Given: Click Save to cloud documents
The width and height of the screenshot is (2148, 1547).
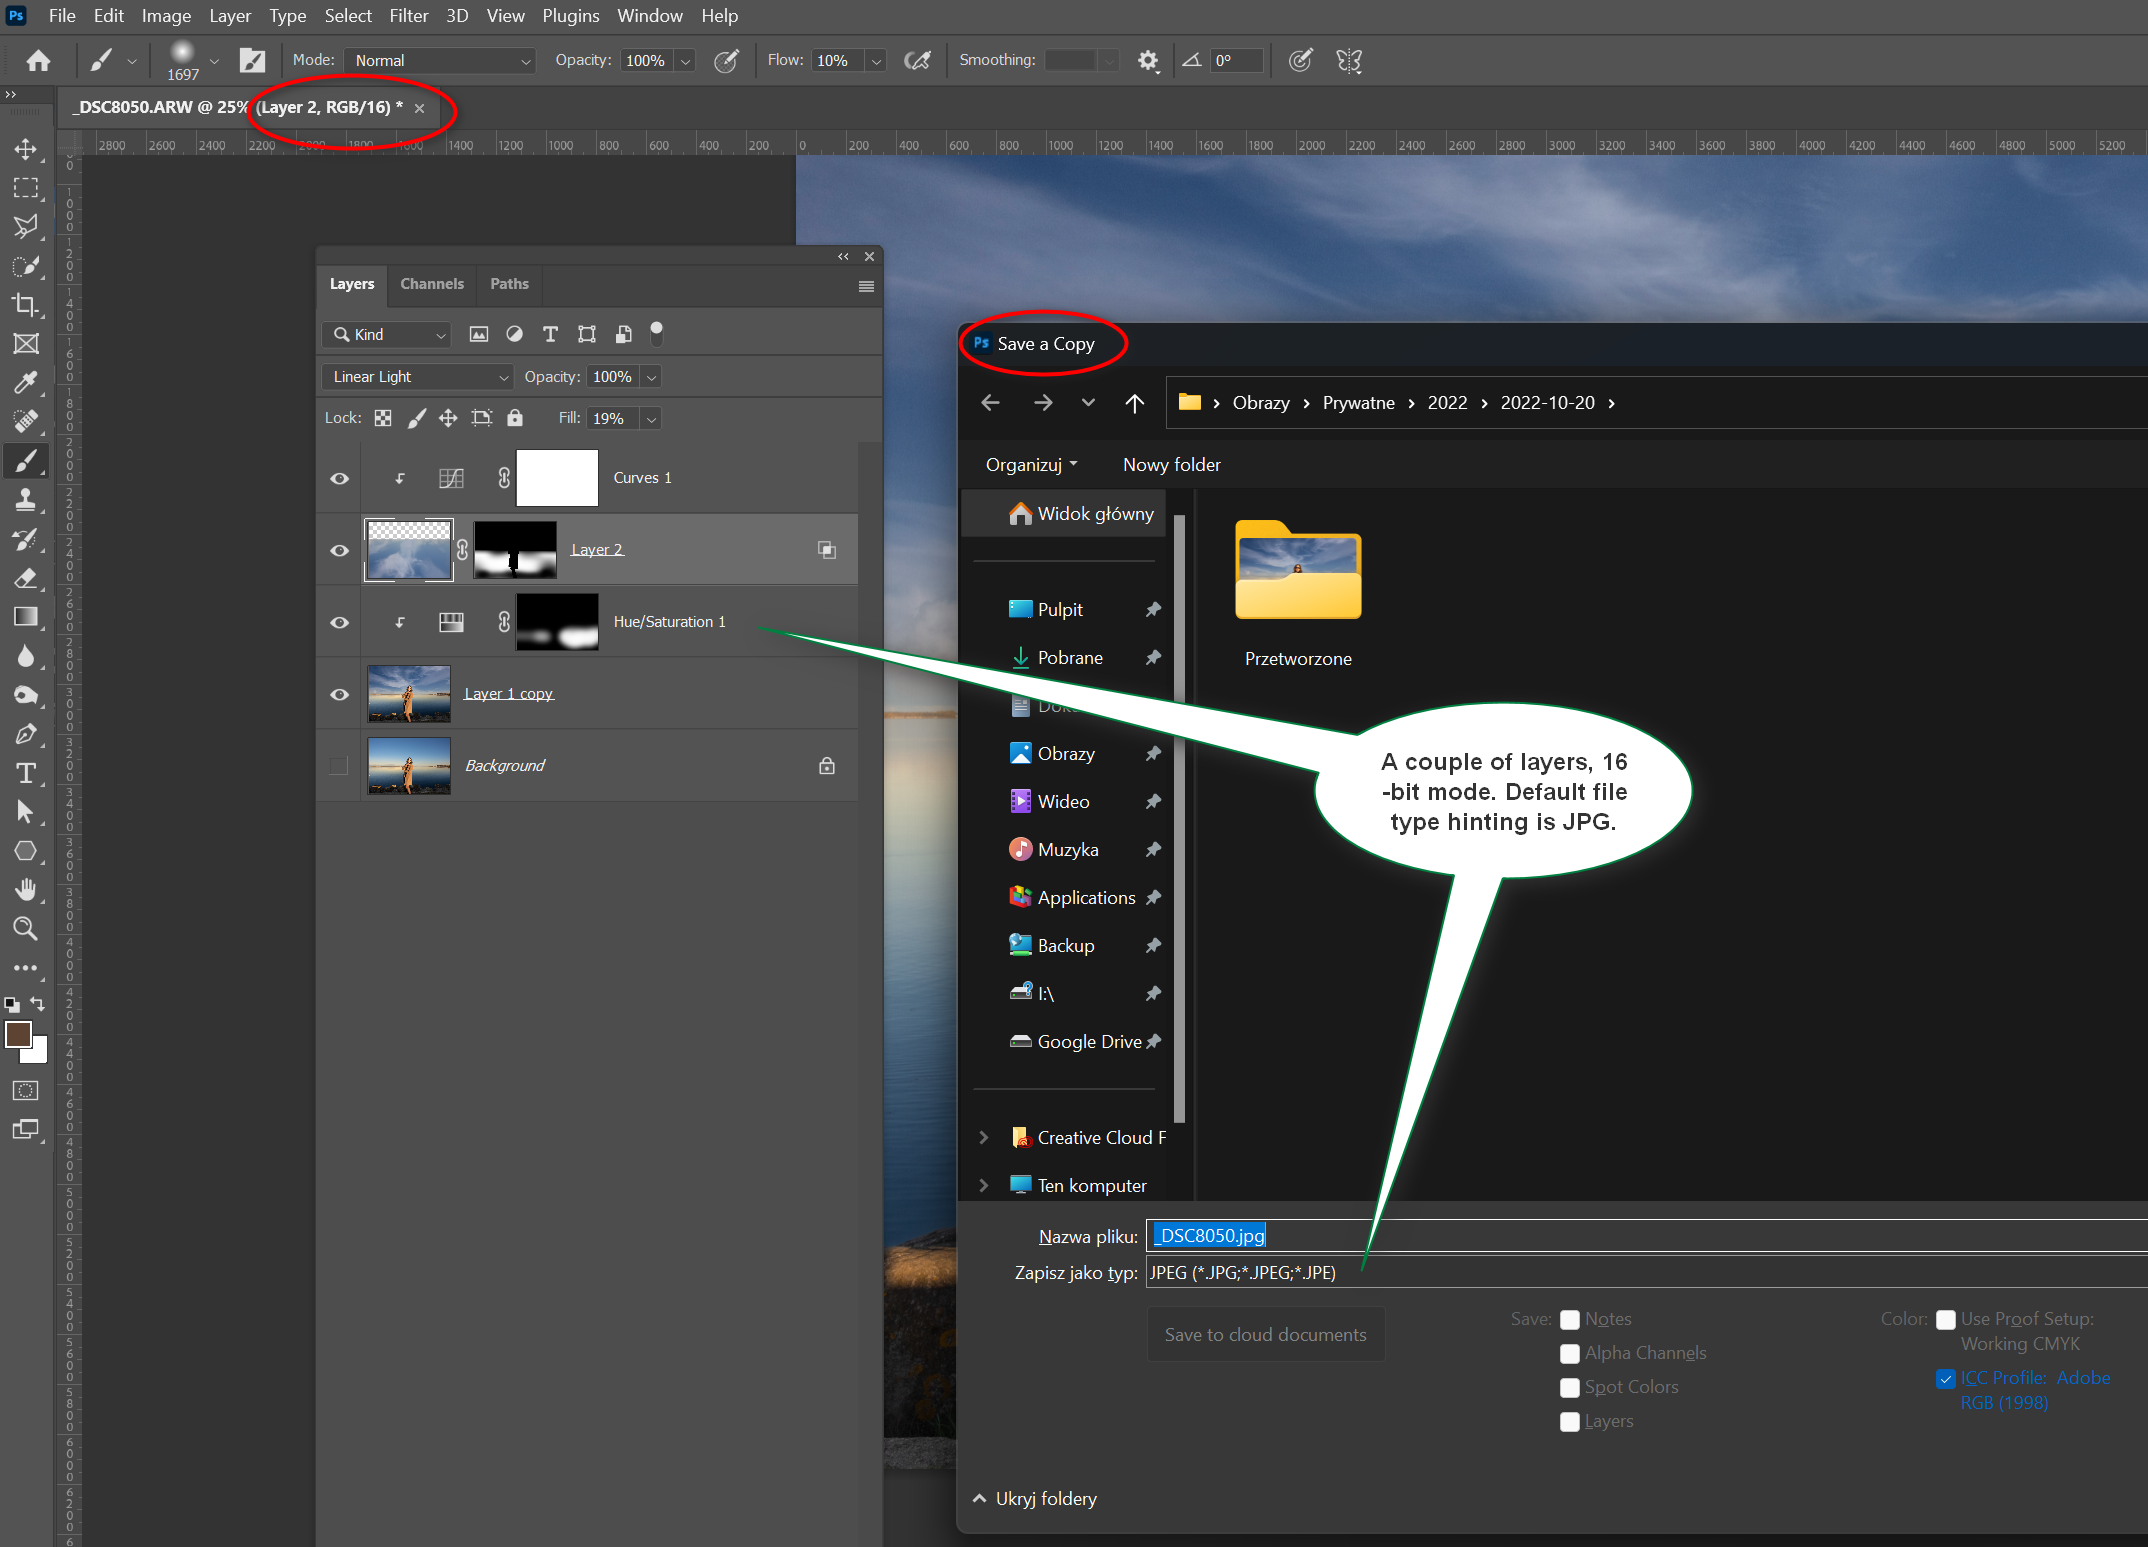Looking at the screenshot, I should click(x=1265, y=1334).
